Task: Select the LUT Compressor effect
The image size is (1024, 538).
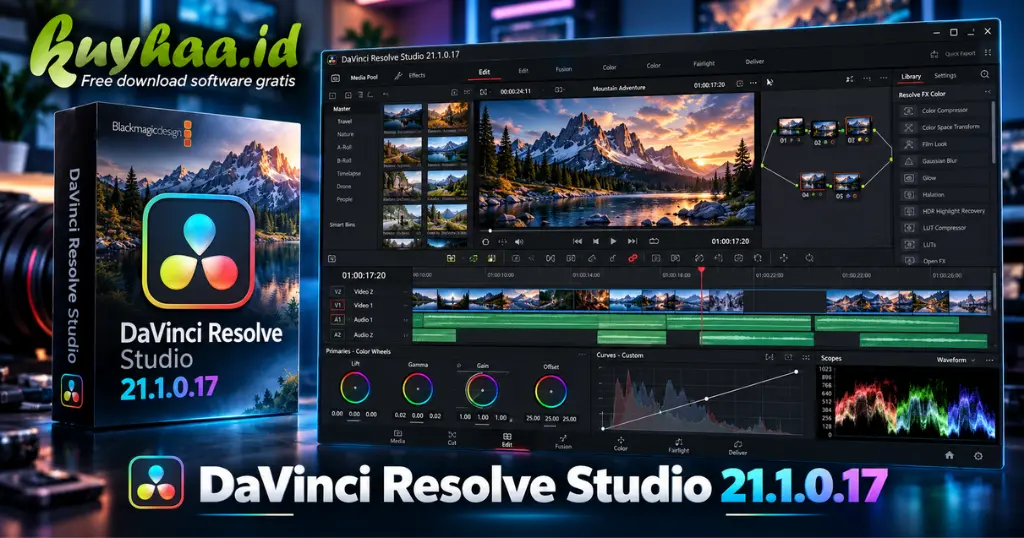Action: [x=945, y=229]
